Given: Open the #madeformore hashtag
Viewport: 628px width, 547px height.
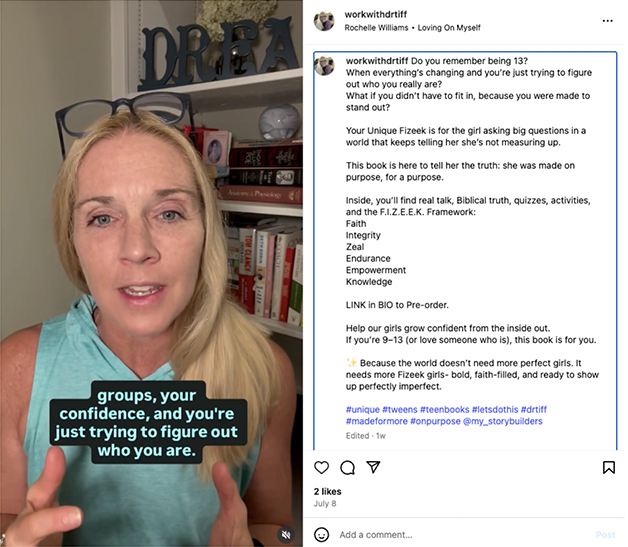Looking at the screenshot, I should tap(376, 421).
